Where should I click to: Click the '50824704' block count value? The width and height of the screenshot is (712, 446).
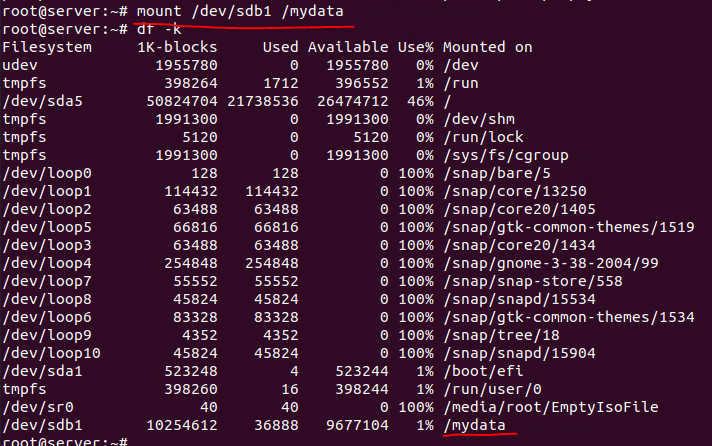(182, 101)
